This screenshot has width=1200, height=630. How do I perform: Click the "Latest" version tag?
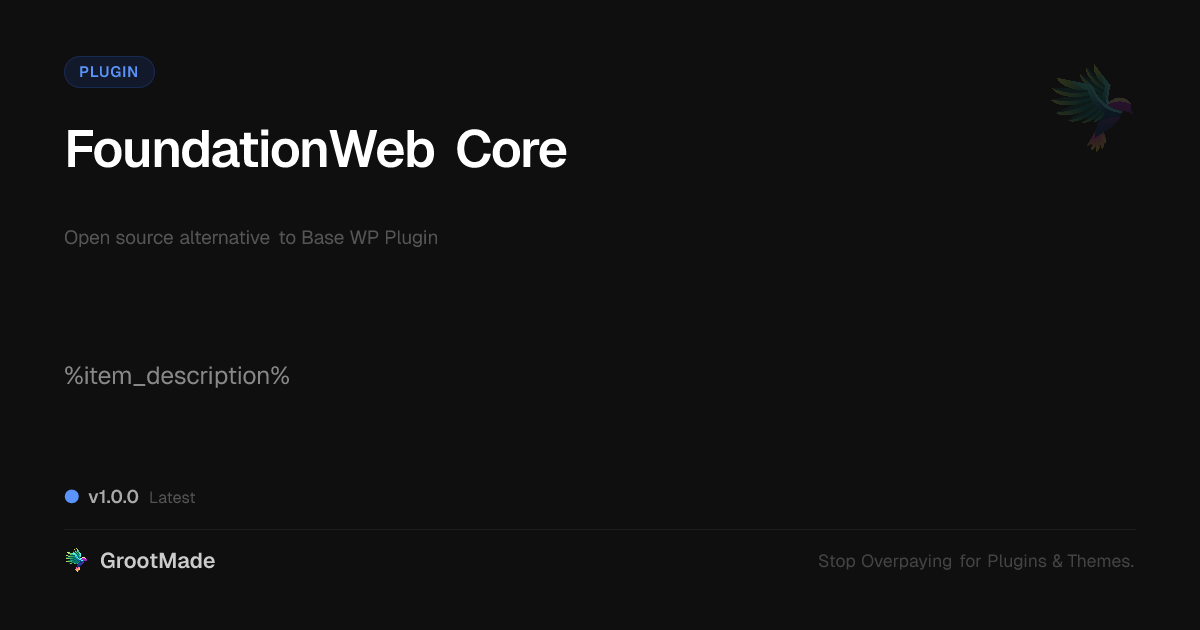172,498
